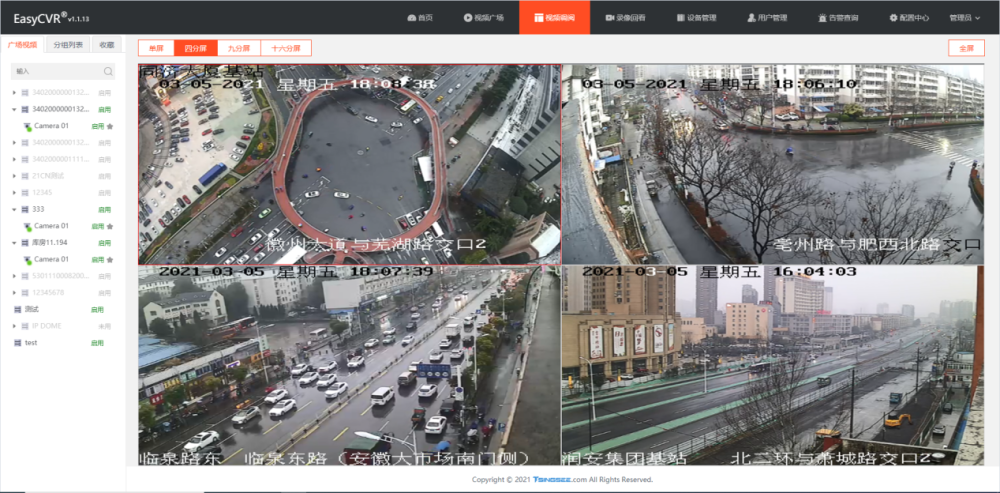Open 告警查询 alarm icon in navbar
Viewport: 1000px width, 493px height.
[x=823, y=18]
